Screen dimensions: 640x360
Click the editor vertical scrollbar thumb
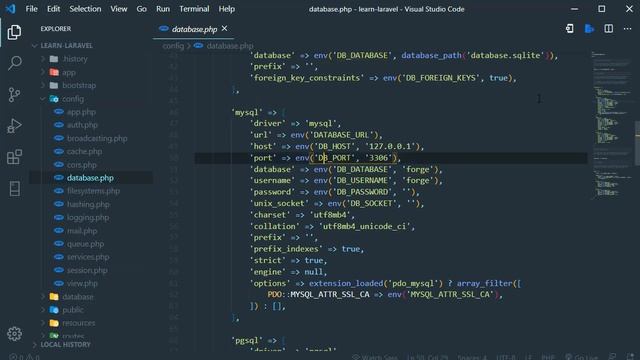(x=637, y=143)
